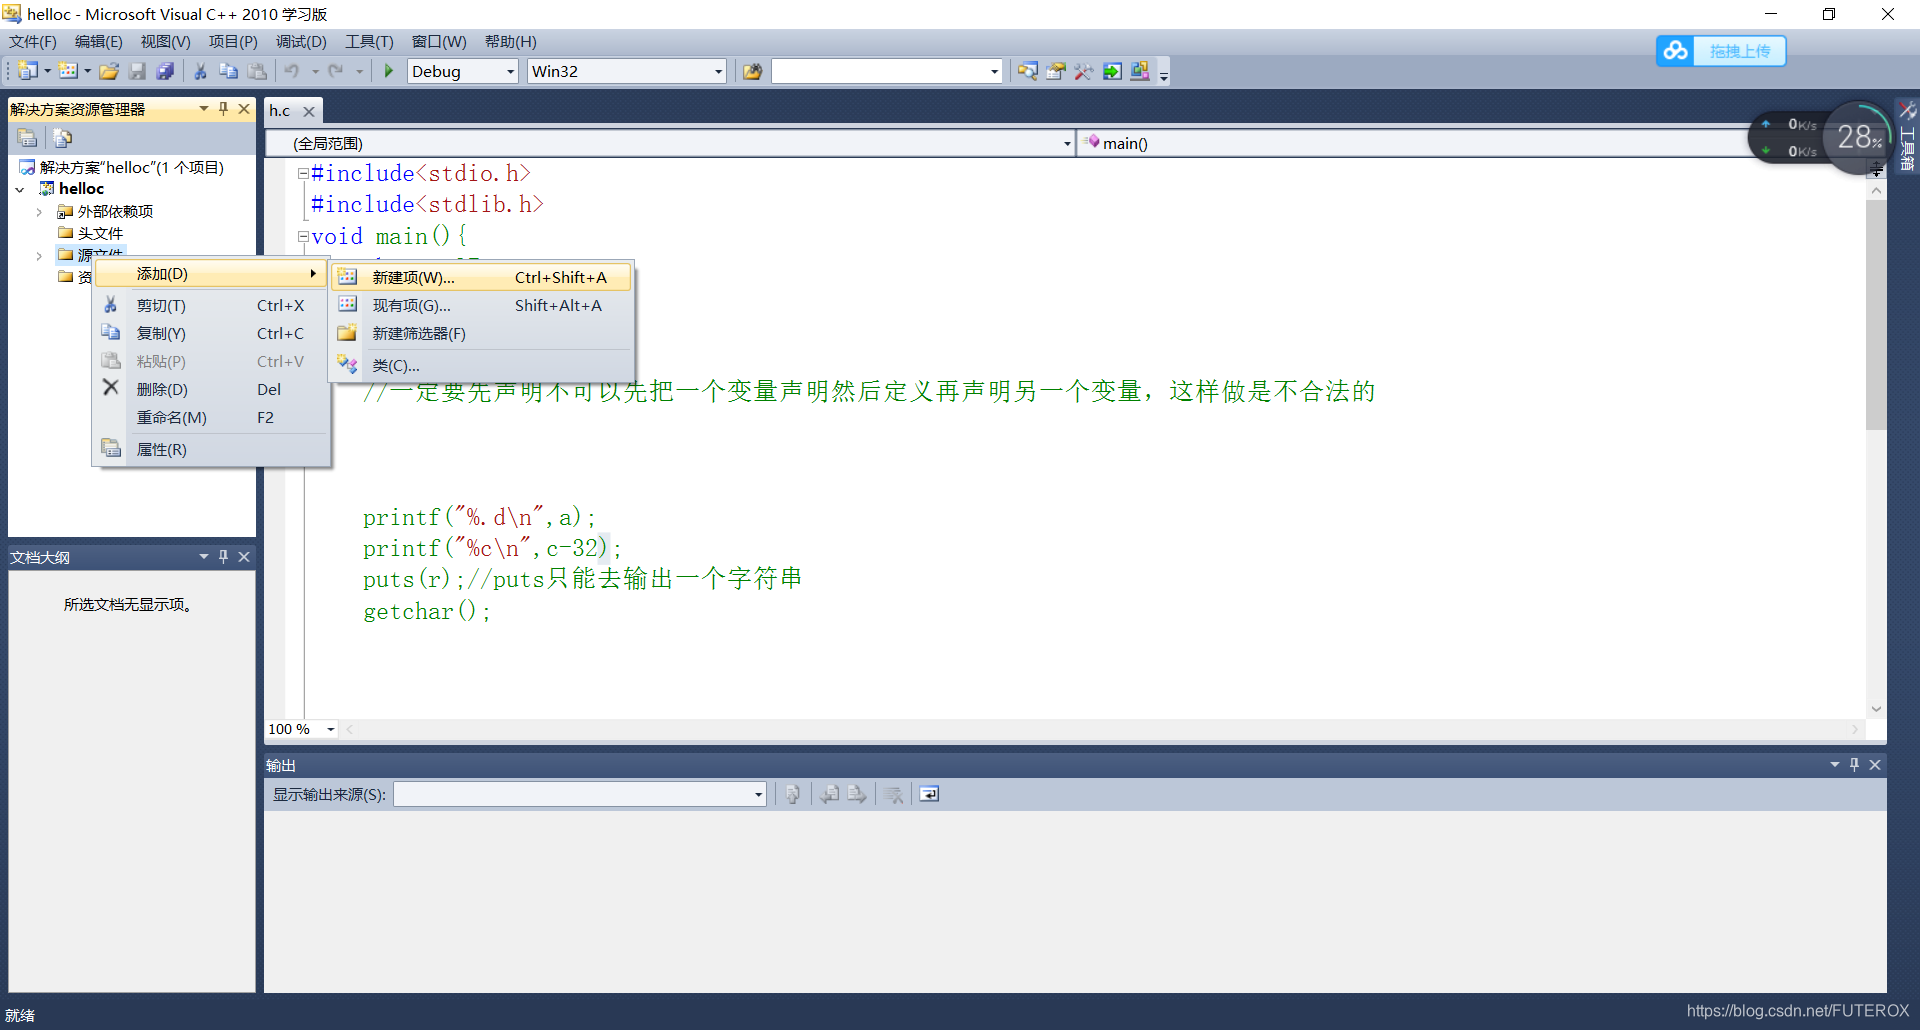This screenshot has height=1030, width=1920.
Task: Click the Open File folder icon
Action: (110, 71)
